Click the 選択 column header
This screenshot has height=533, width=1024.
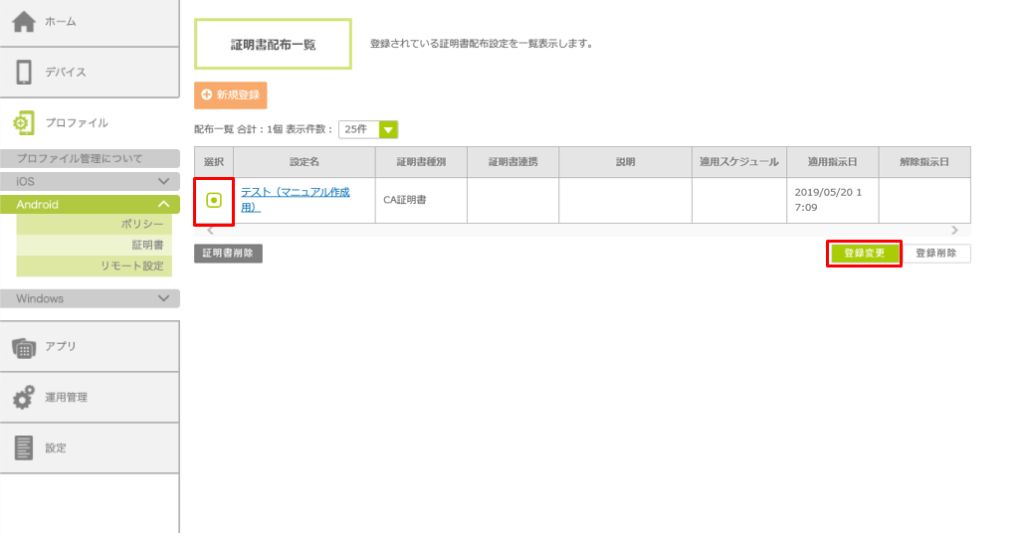click(x=214, y=162)
